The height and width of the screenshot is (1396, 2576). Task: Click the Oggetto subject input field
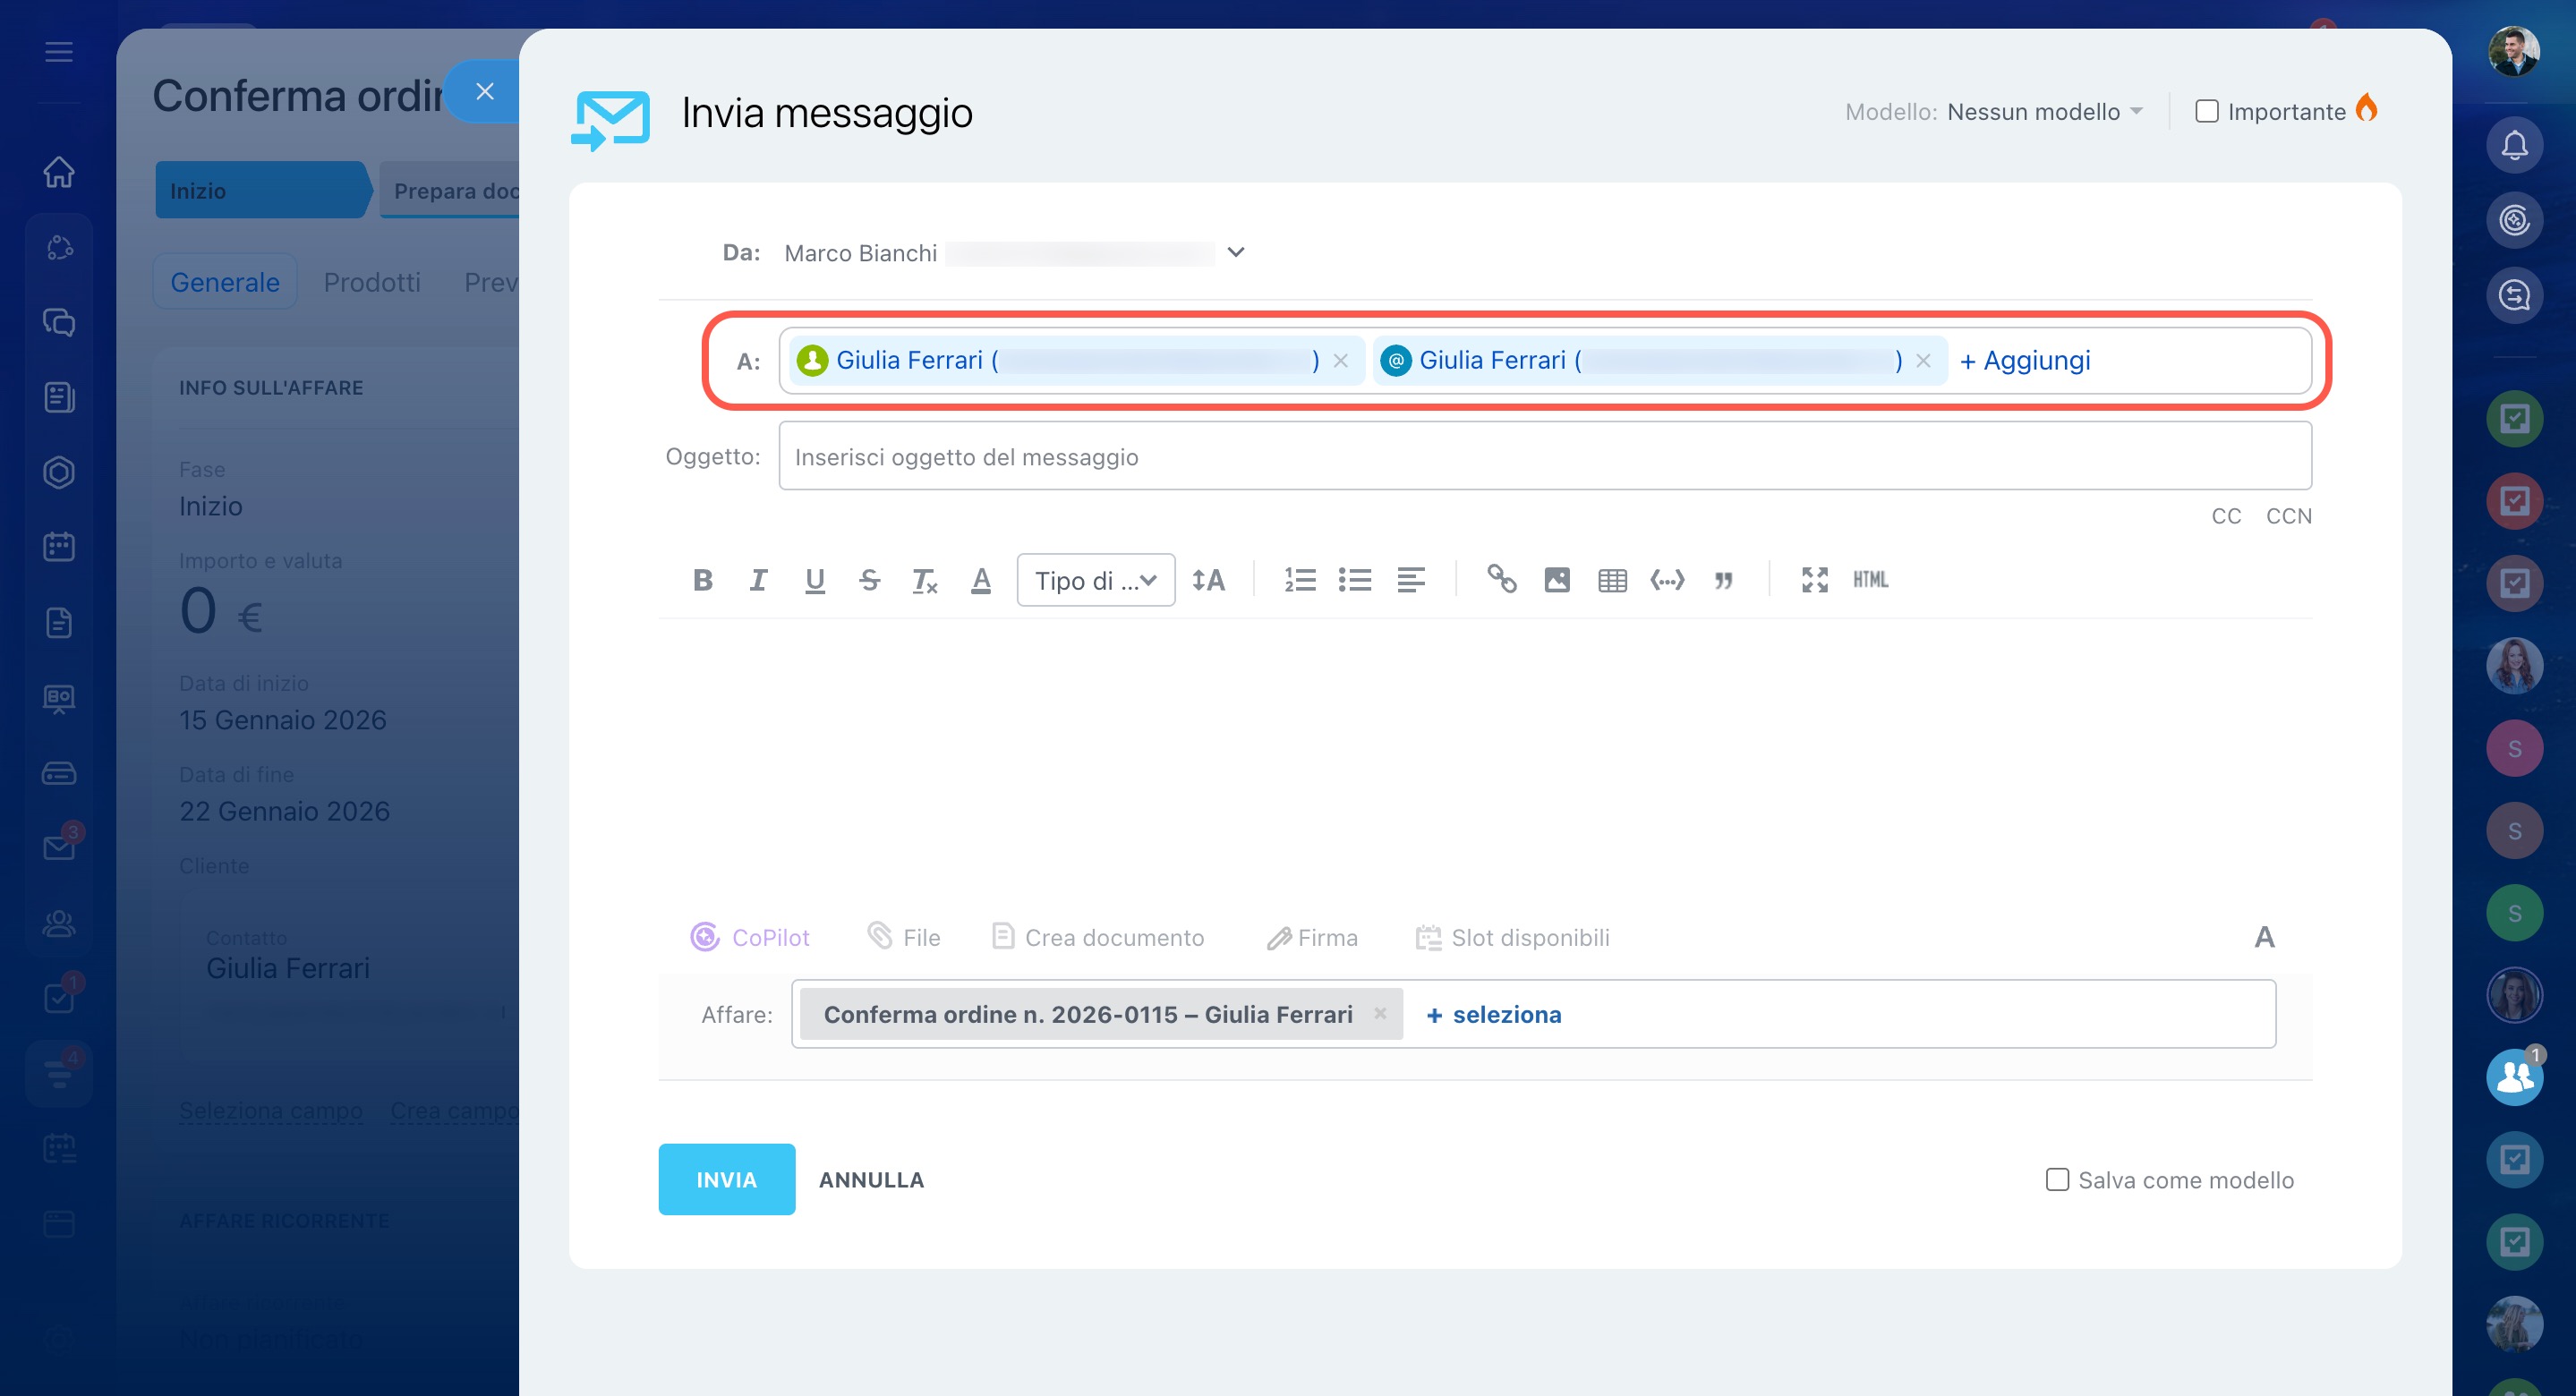[x=1544, y=457]
